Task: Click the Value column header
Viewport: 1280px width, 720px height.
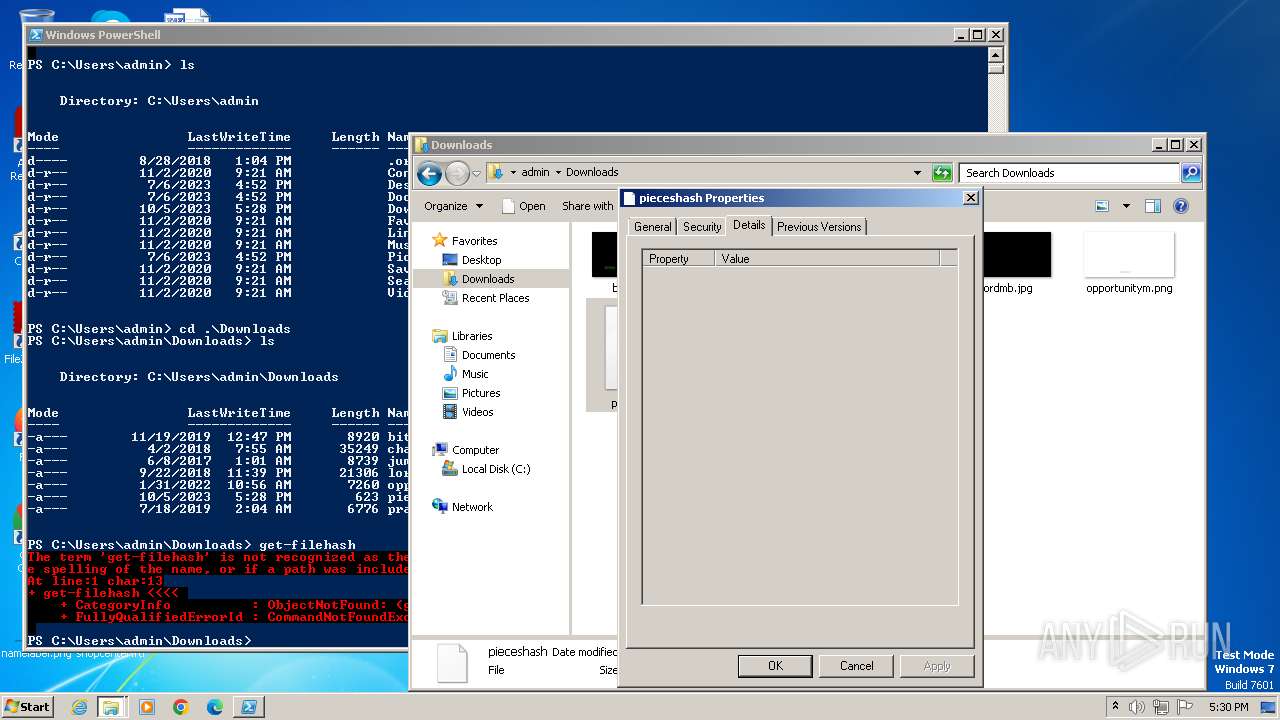Action: pos(827,259)
